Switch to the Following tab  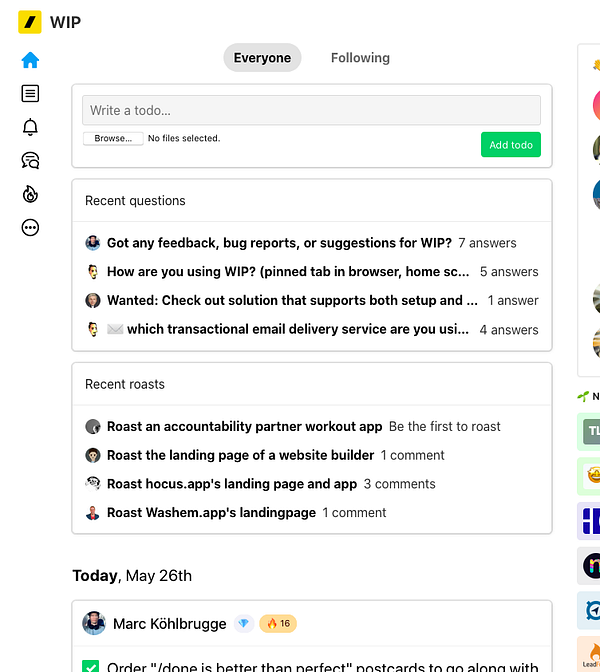pyautogui.click(x=360, y=57)
